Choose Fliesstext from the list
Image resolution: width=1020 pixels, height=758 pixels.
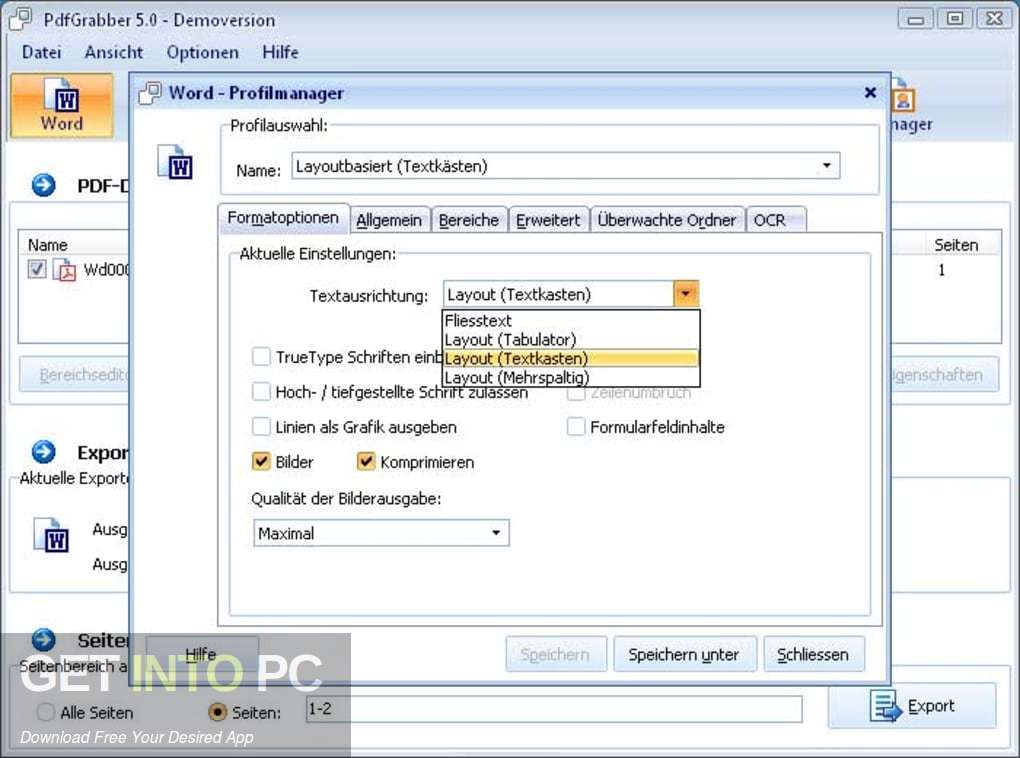(x=570, y=321)
